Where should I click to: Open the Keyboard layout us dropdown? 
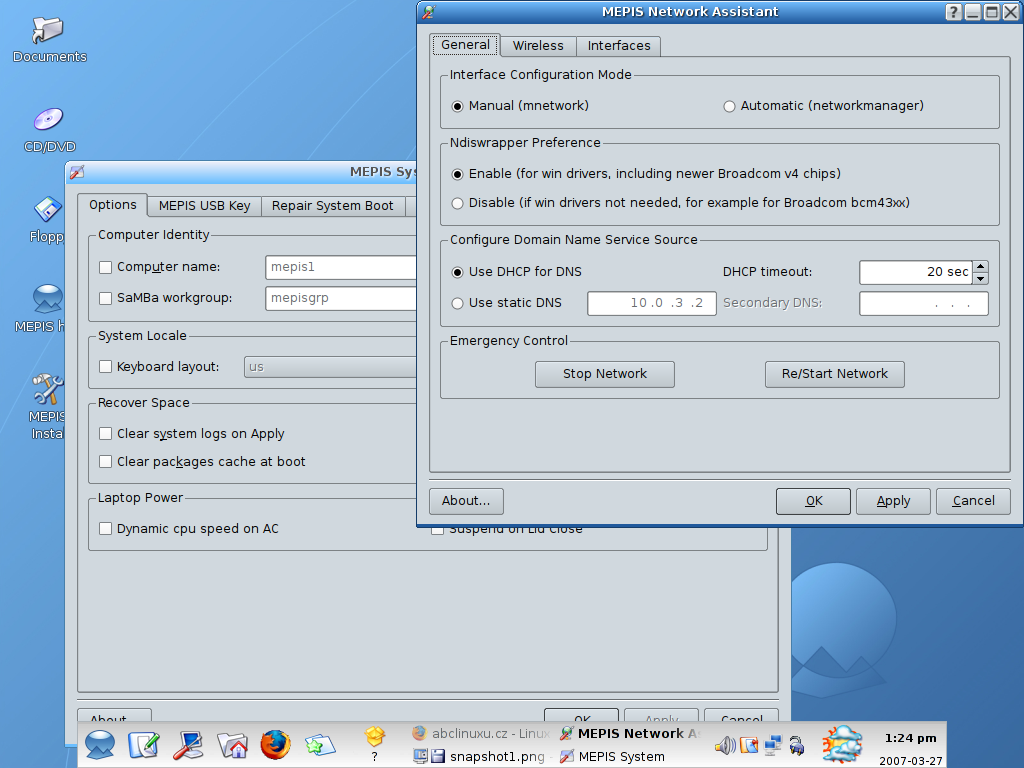[330, 367]
